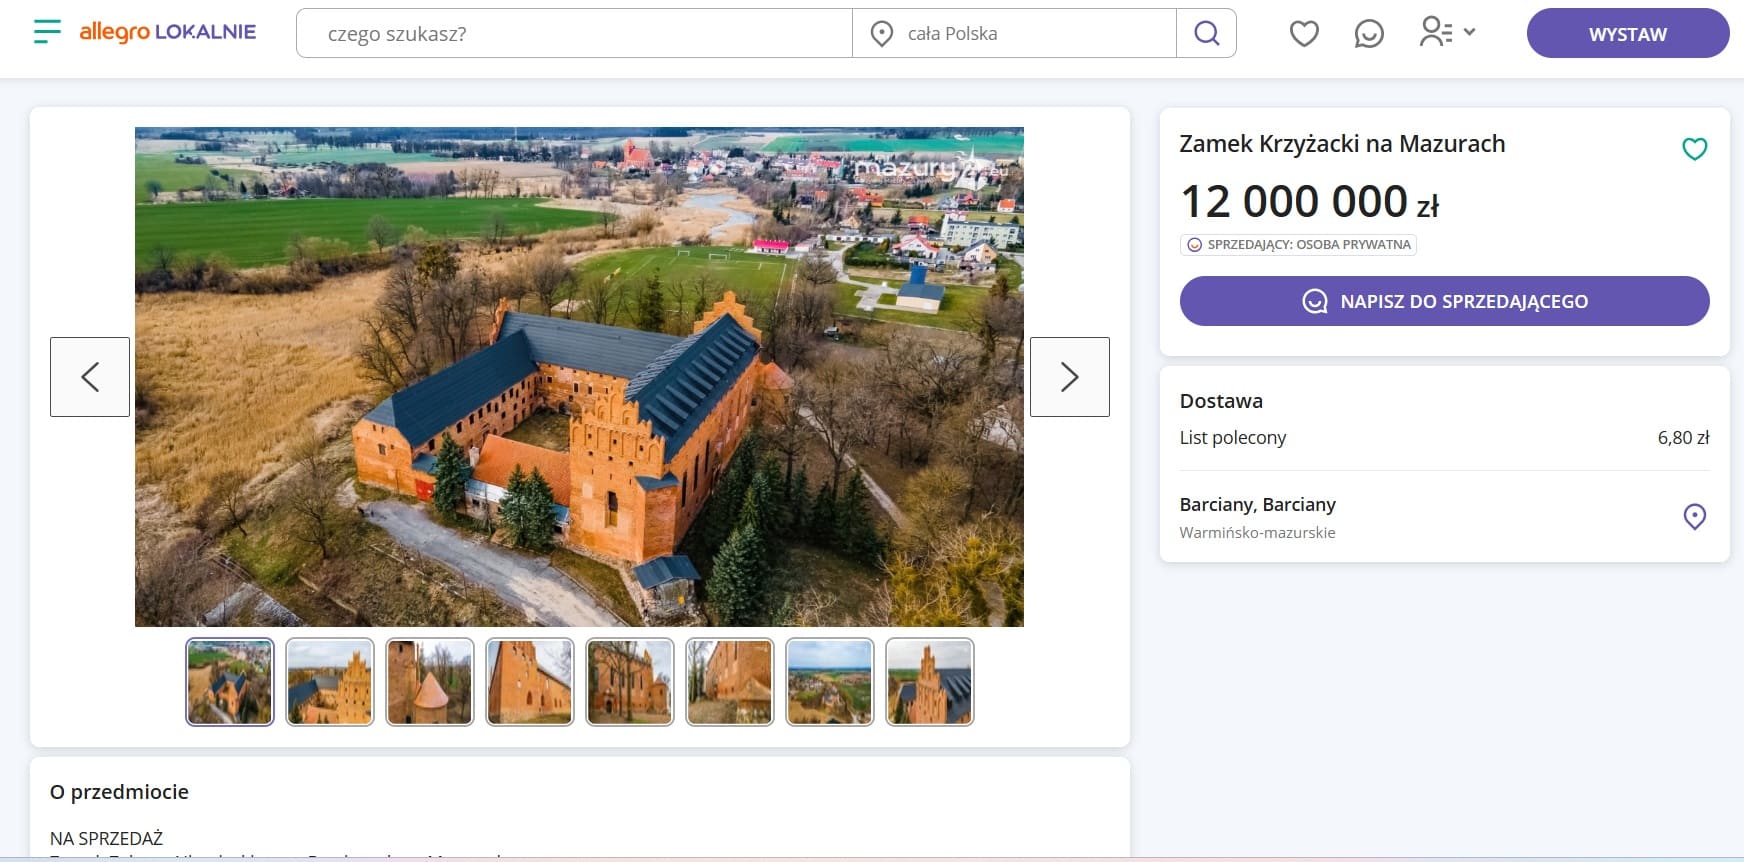Go to next gallery photo
The width and height of the screenshot is (1744, 862).
pyautogui.click(x=1069, y=377)
